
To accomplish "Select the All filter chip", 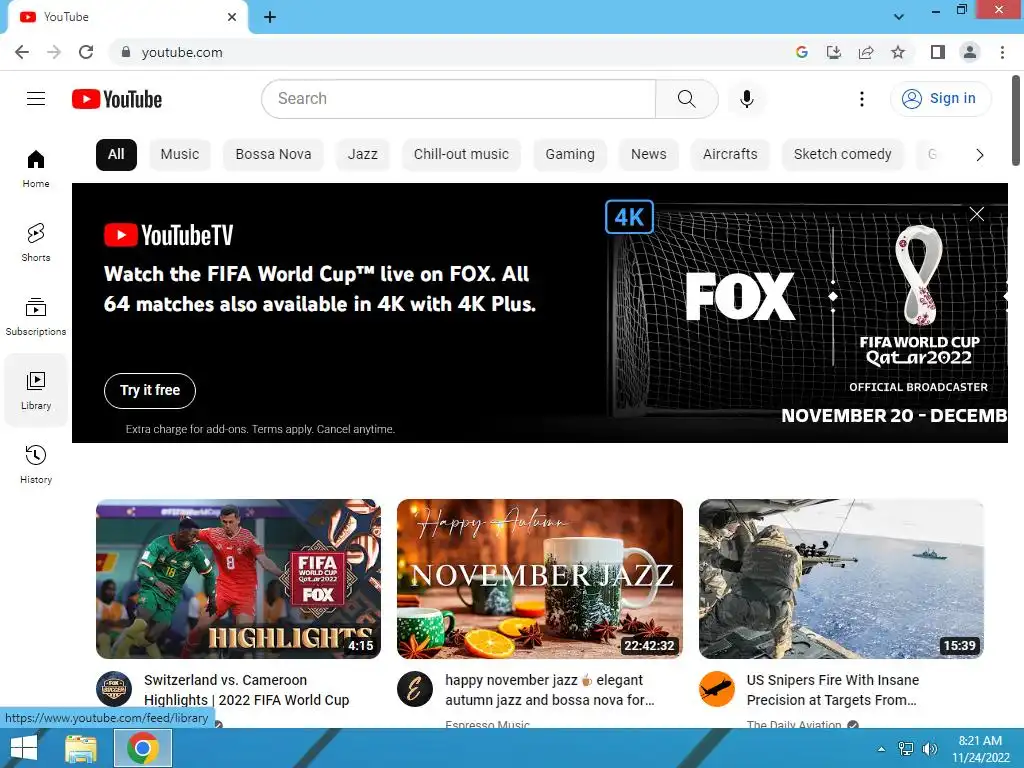I will 116,155.
